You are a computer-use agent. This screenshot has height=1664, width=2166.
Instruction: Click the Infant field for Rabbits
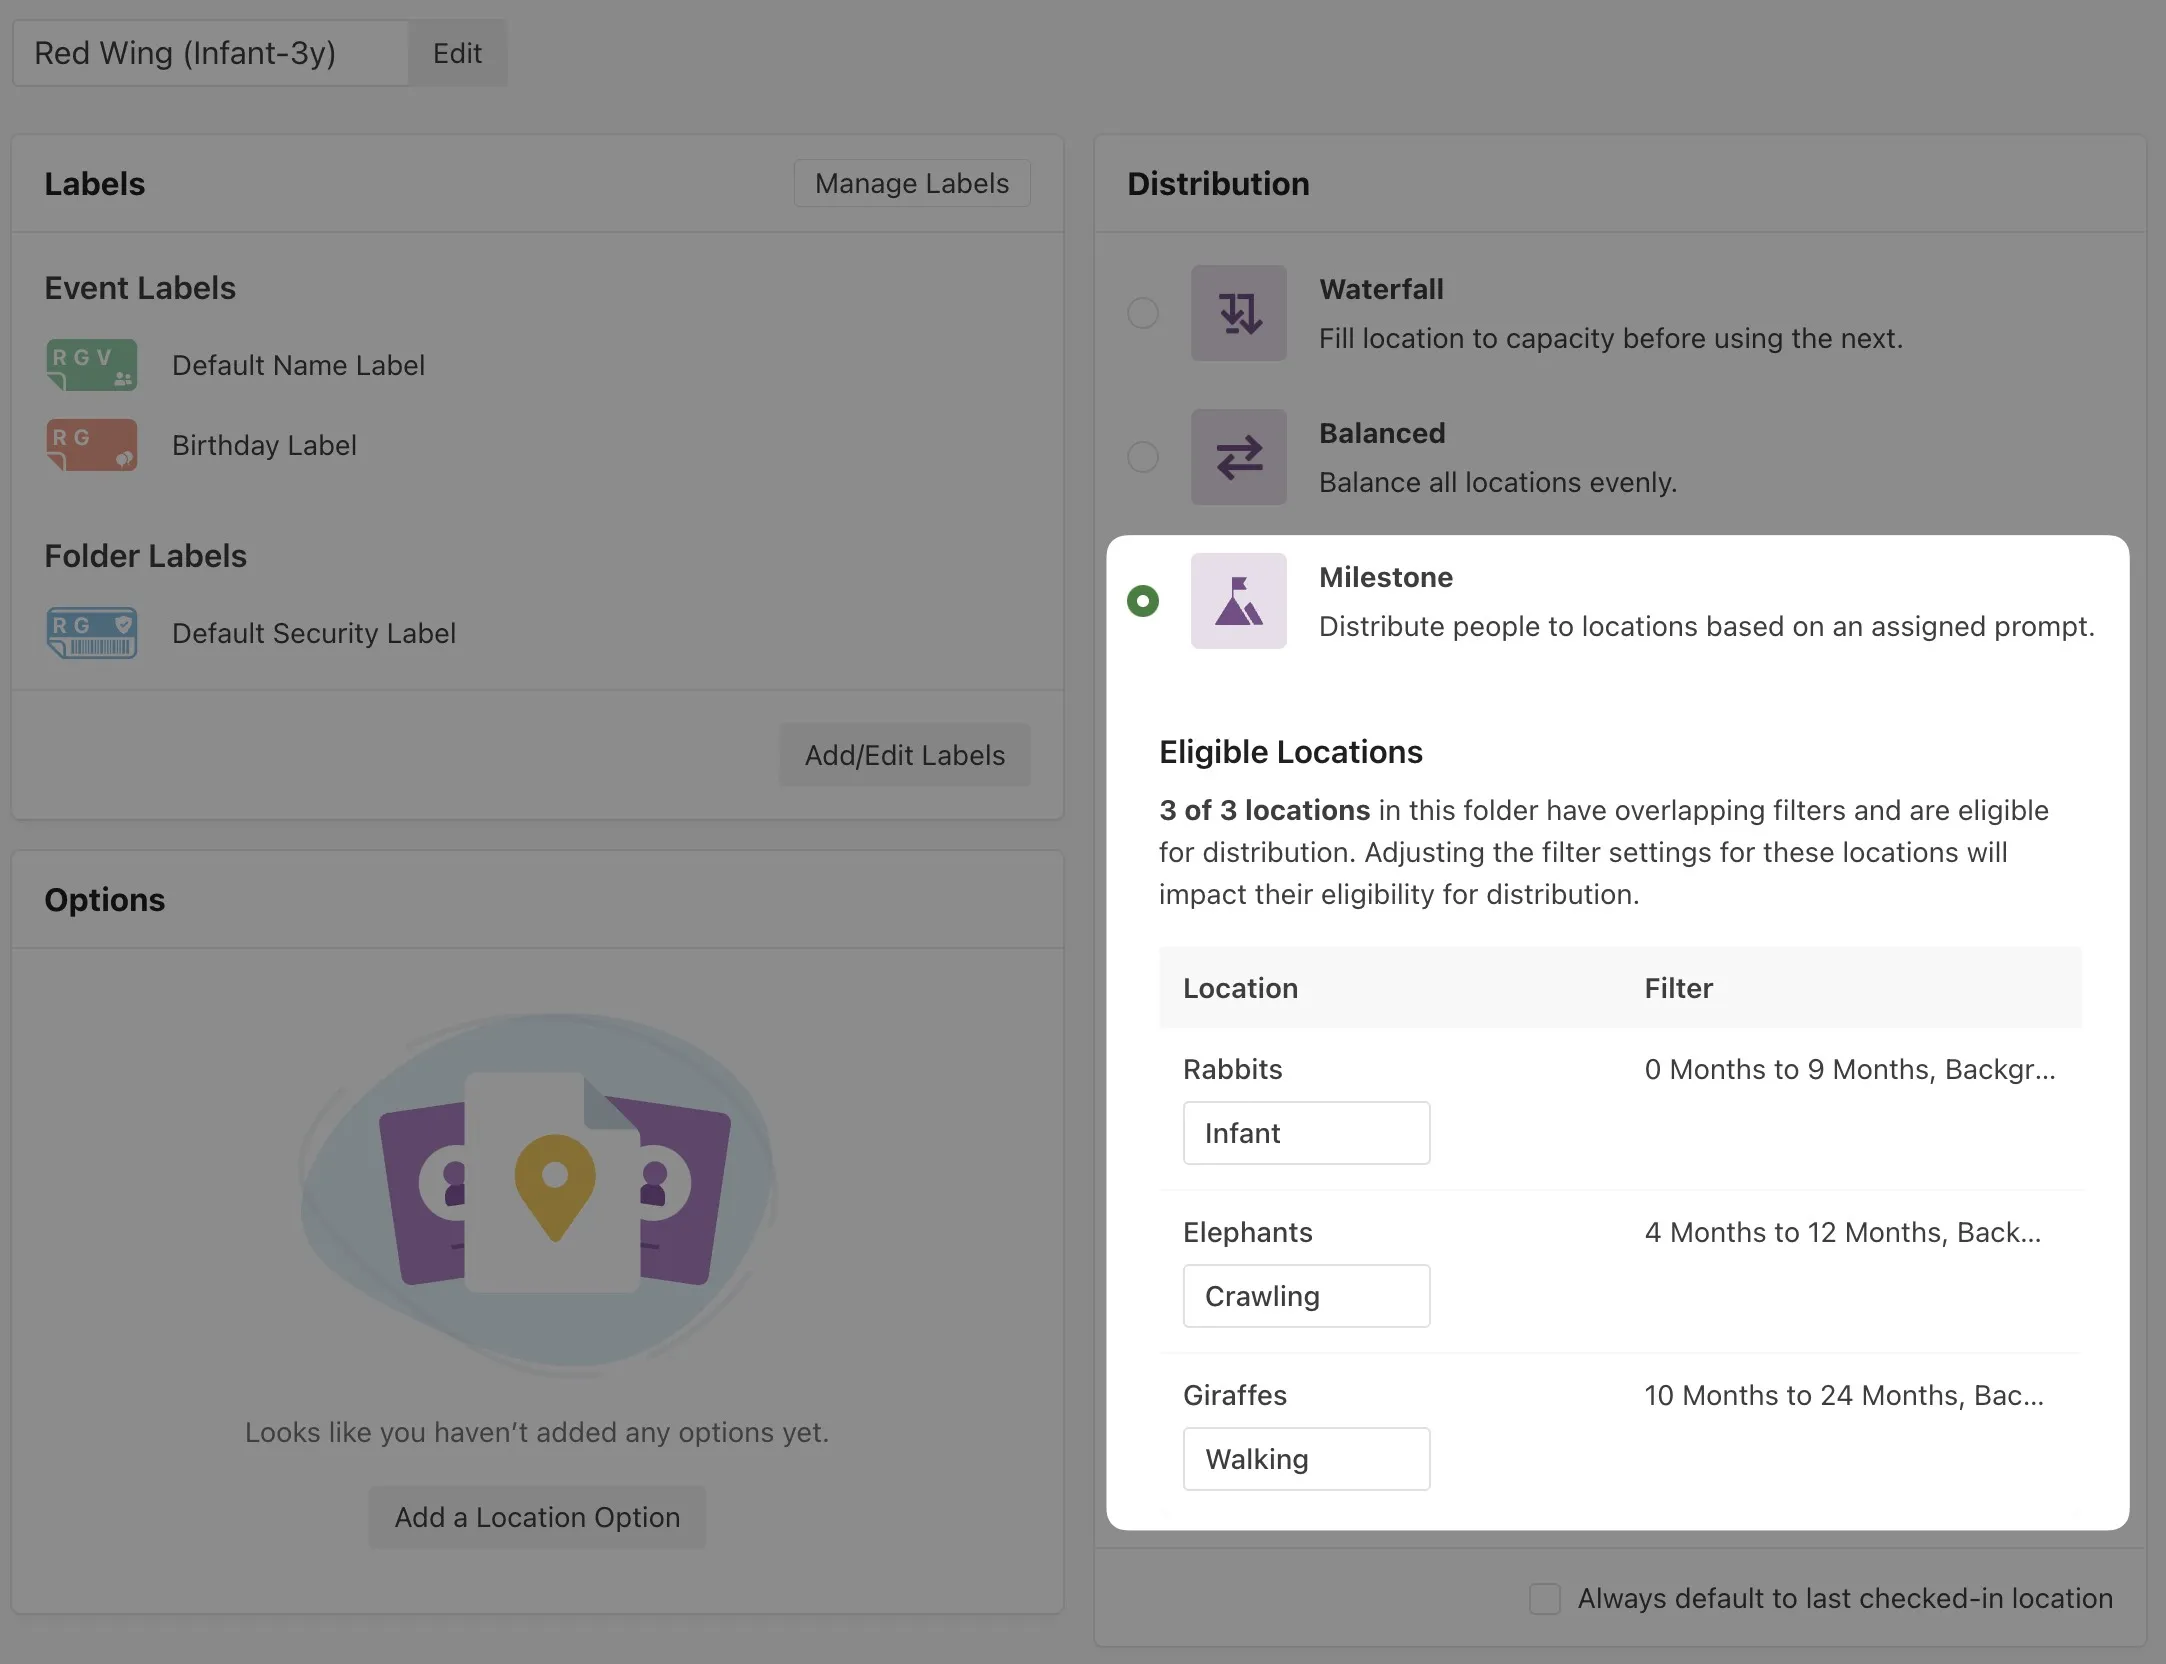[x=1306, y=1133]
